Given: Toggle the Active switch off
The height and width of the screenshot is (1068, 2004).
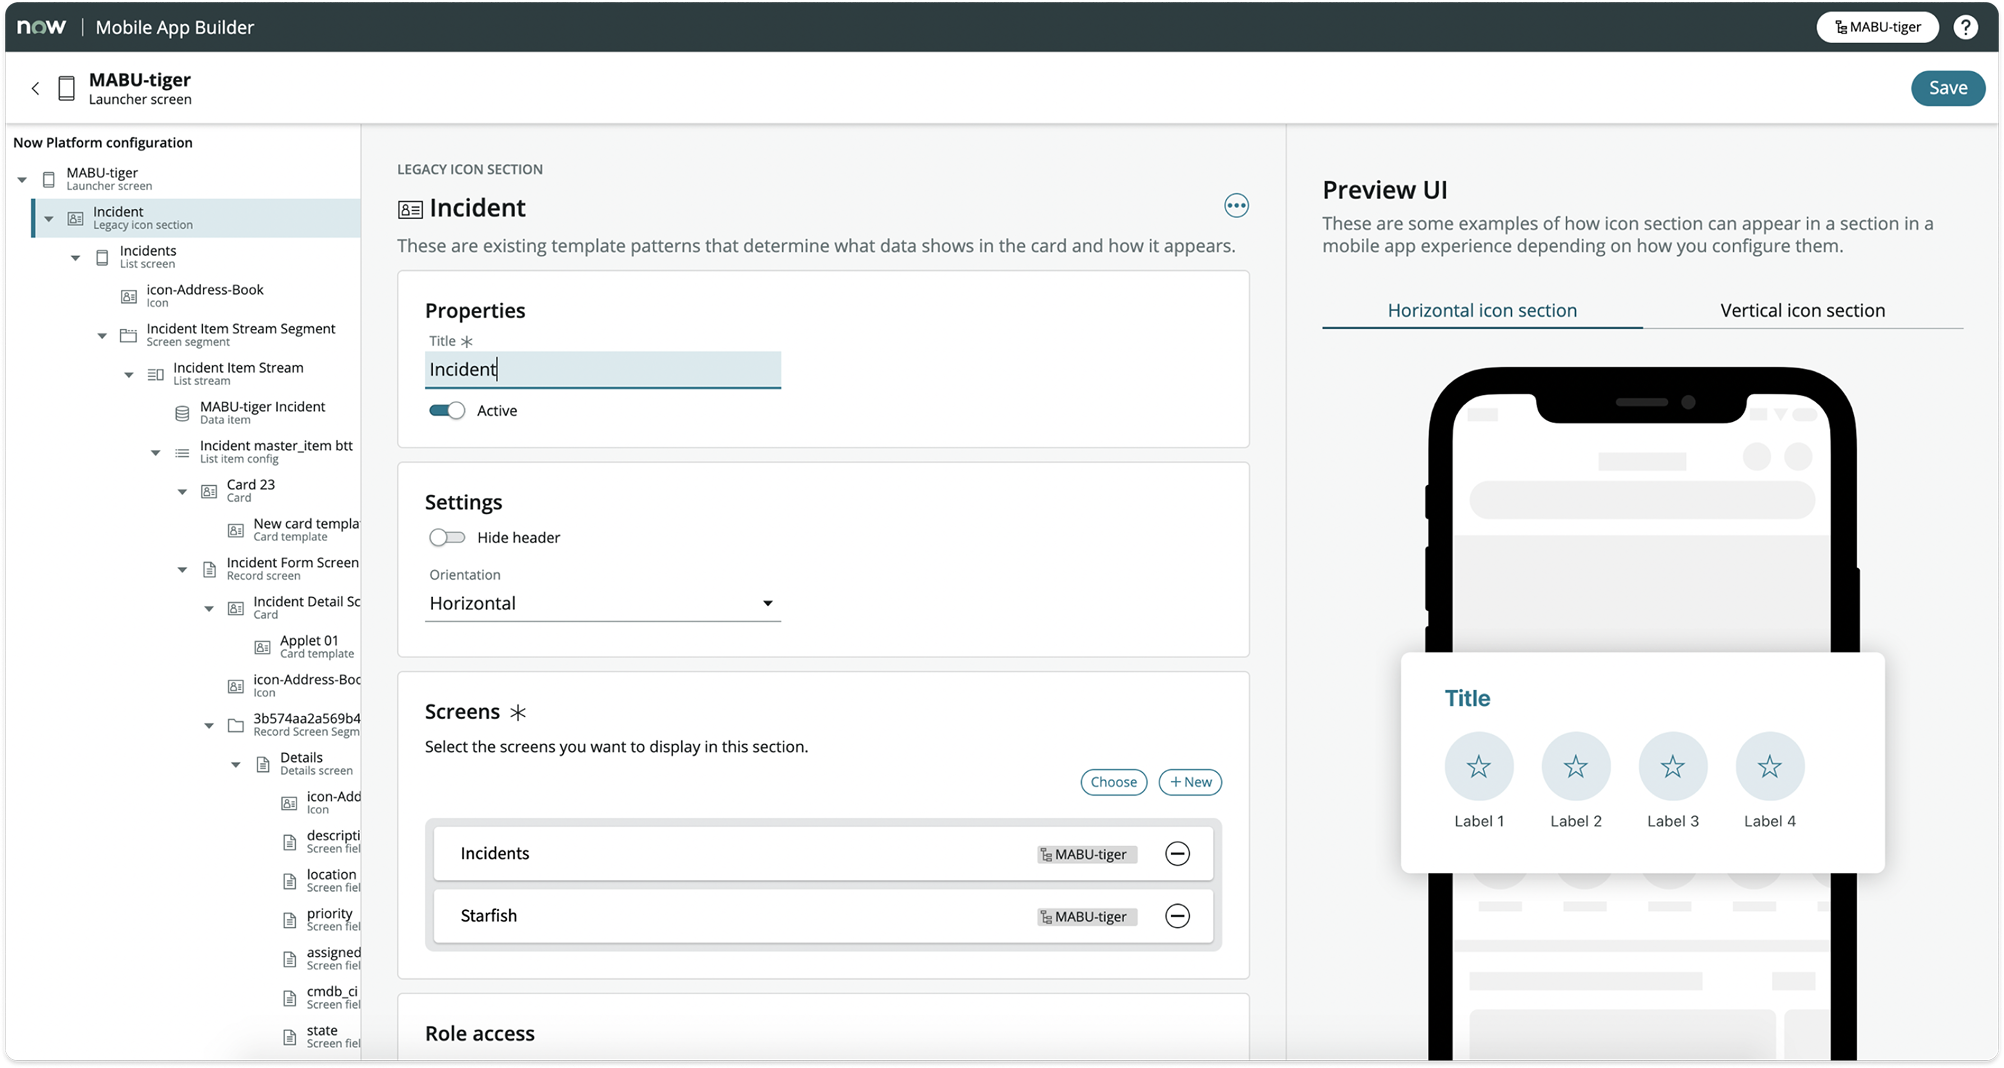Looking at the screenshot, I should [x=447, y=411].
